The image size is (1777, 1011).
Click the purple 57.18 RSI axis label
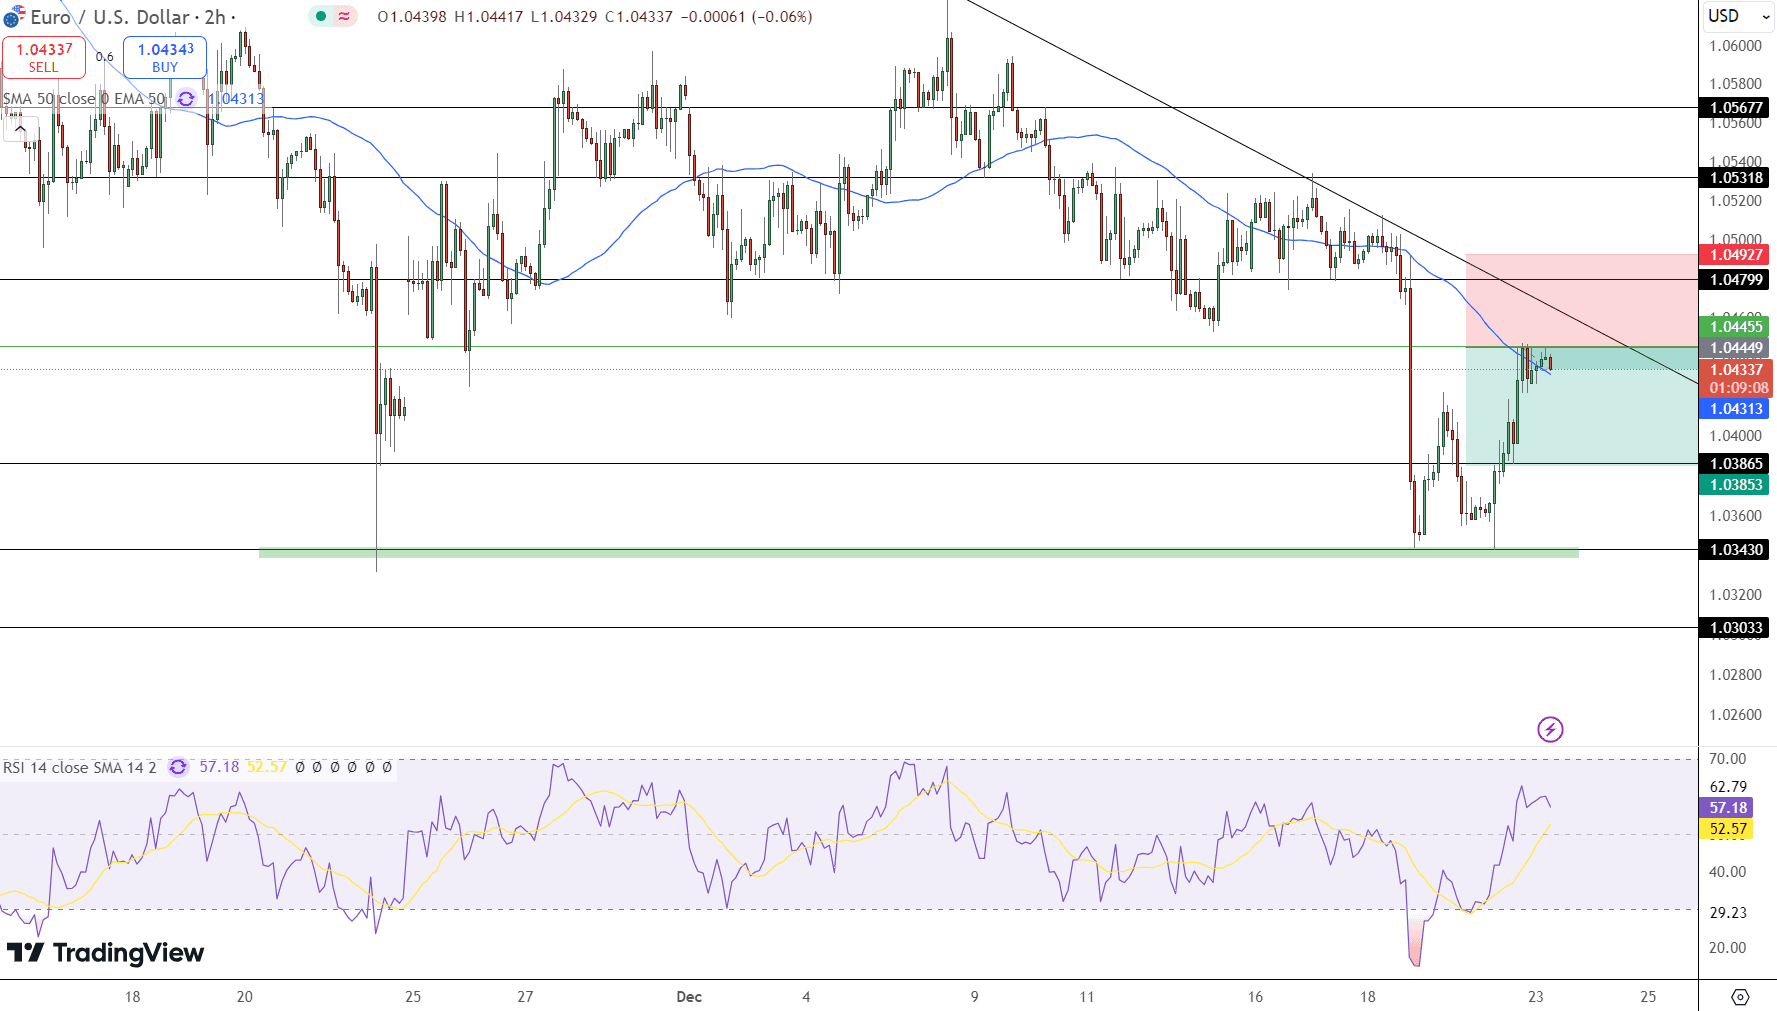1726,808
